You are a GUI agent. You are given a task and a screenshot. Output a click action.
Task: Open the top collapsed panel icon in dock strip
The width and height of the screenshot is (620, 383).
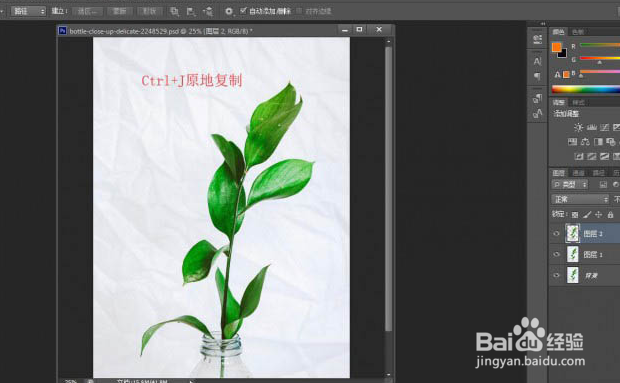pyautogui.click(x=537, y=39)
